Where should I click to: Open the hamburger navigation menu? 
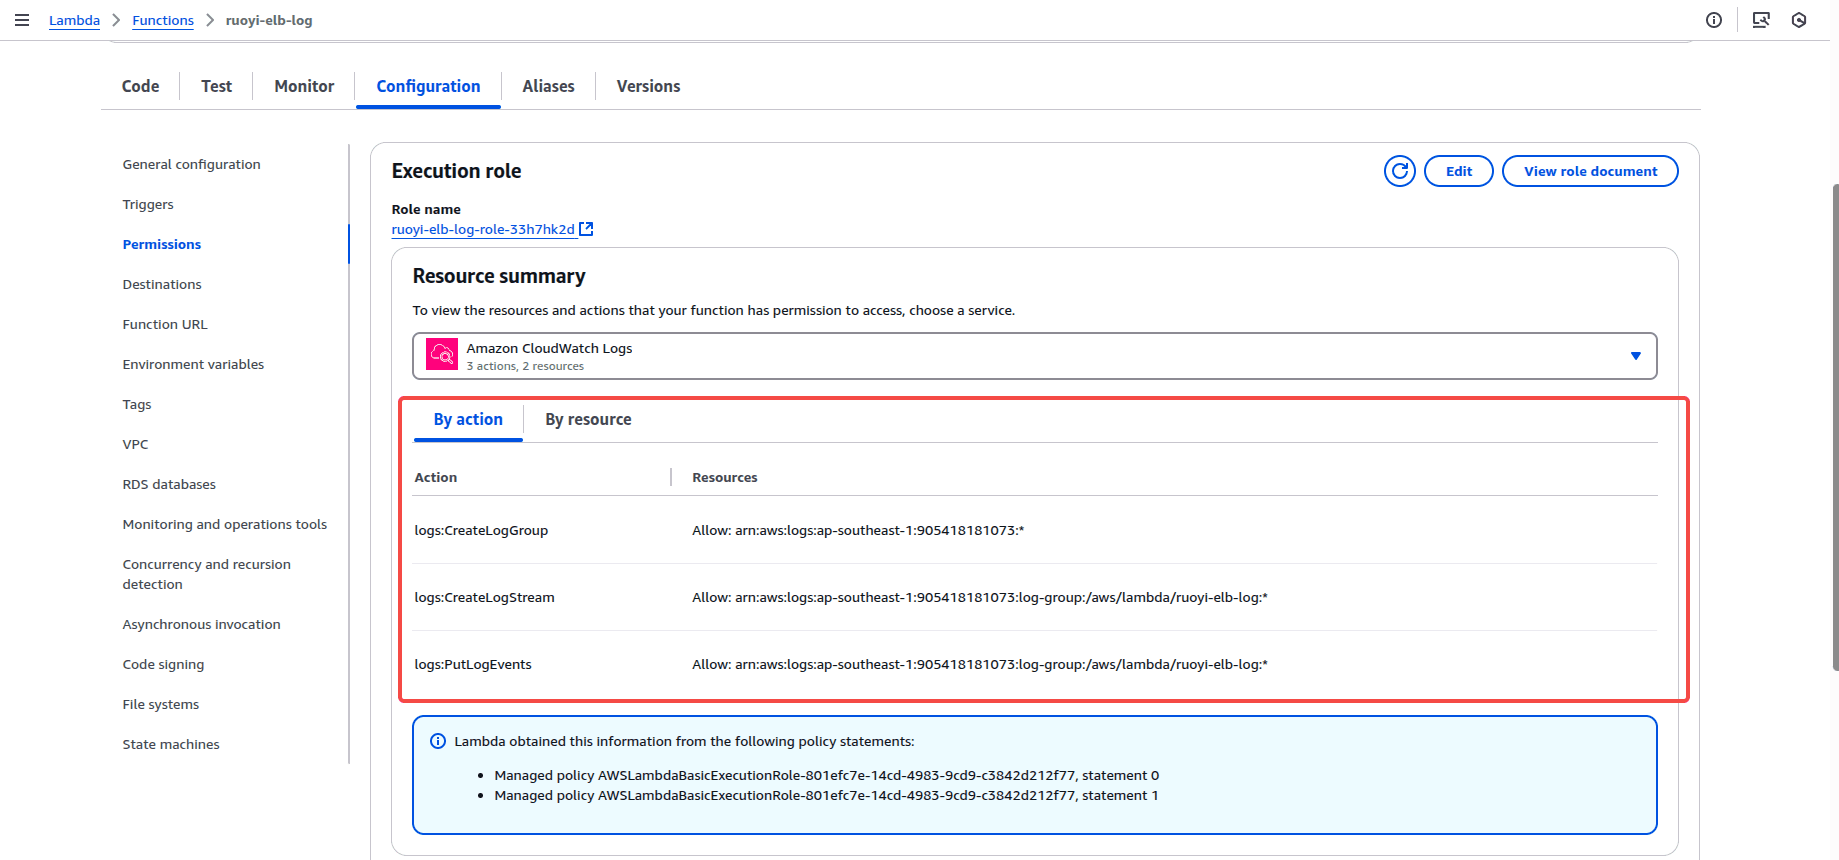point(22,20)
